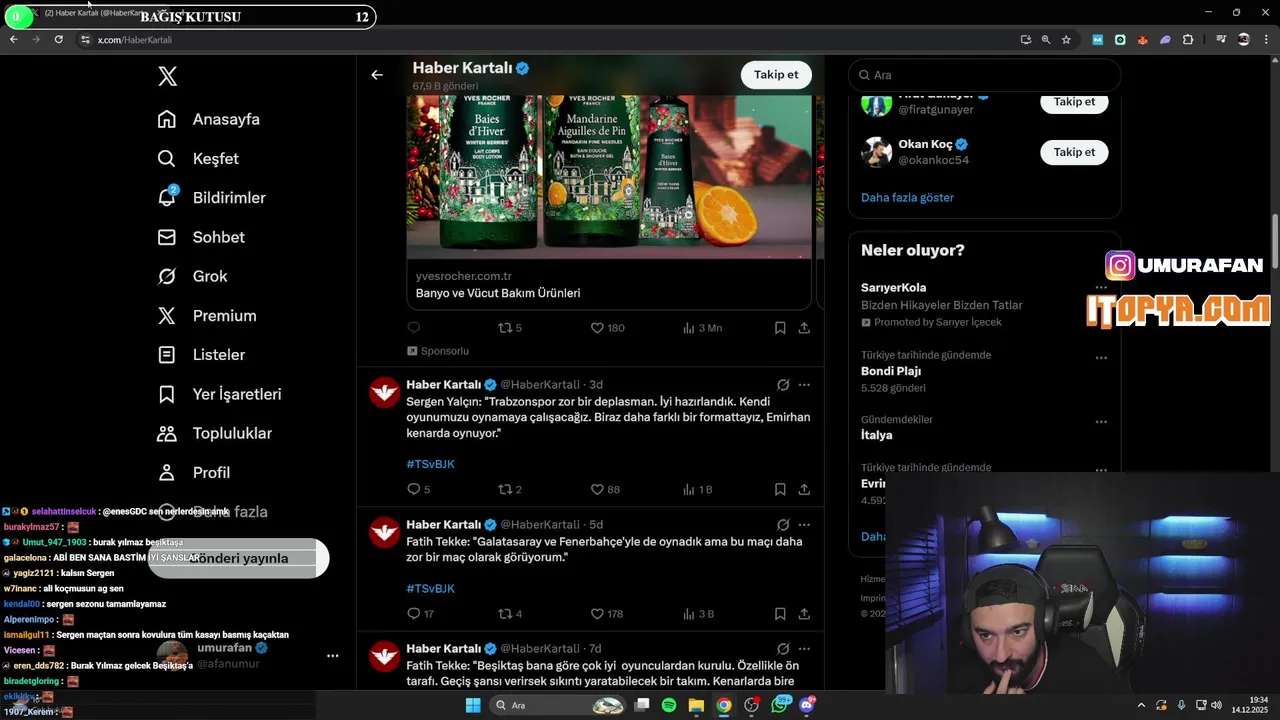Open Premium page in sidebar
This screenshot has width=1280, height=720.
tap(207, 315)
